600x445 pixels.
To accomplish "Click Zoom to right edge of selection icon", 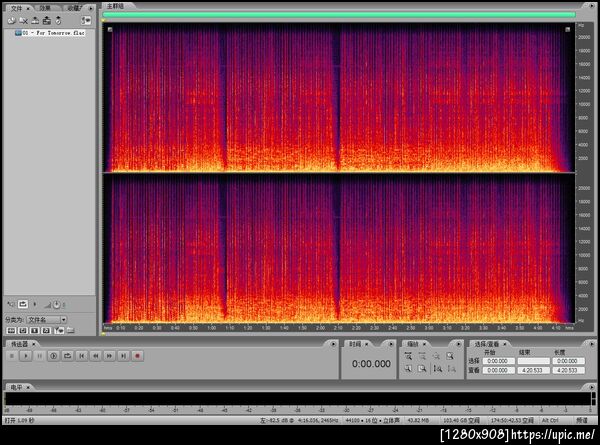I will click(422, 369).
